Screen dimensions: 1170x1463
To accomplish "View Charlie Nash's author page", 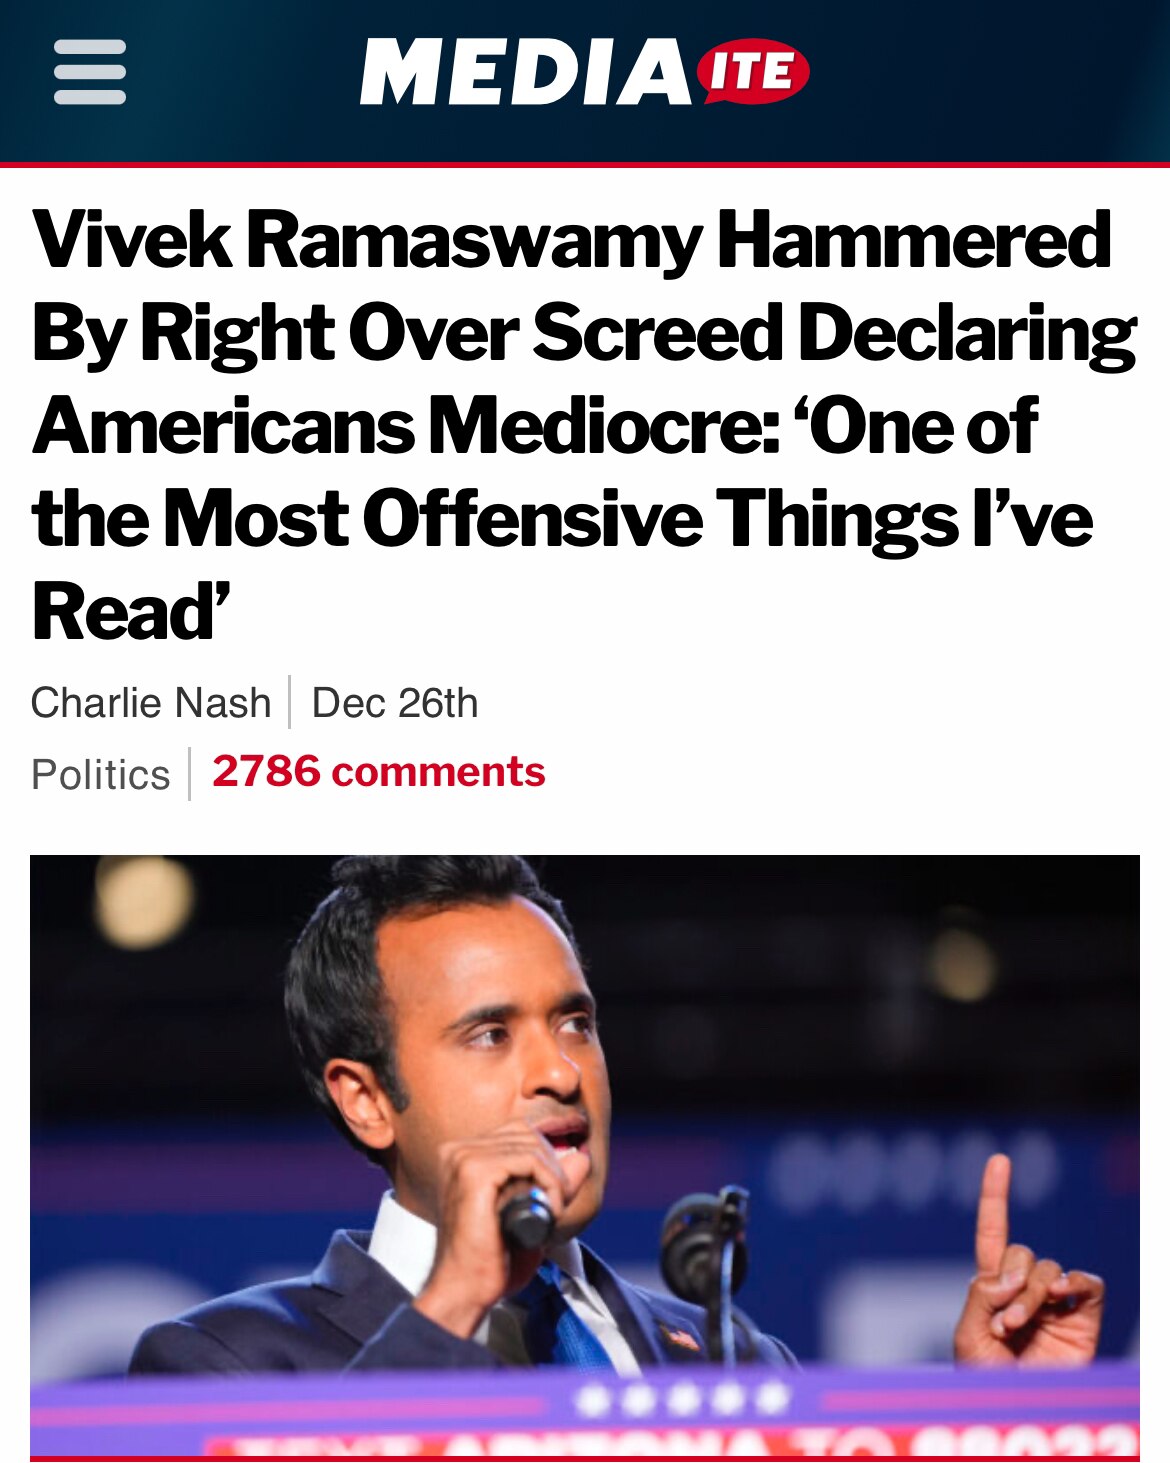I will (x=150, y=700).
